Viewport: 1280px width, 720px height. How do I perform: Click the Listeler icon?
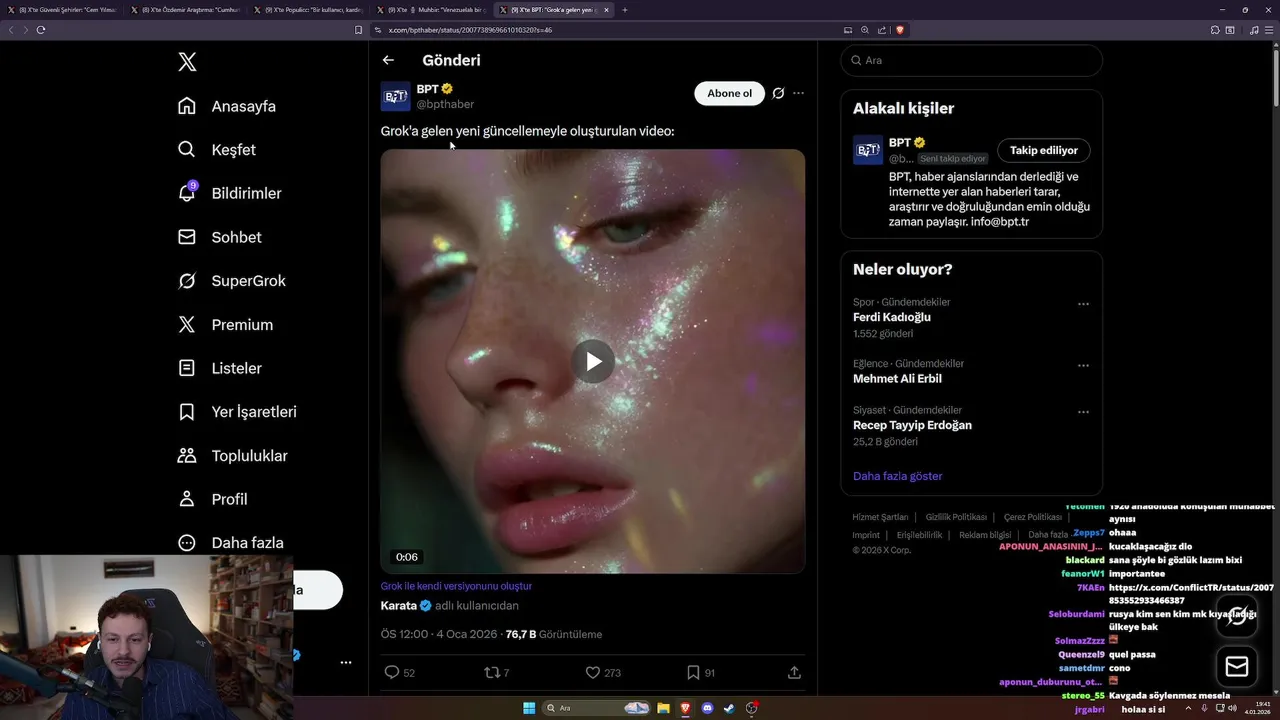187,368
